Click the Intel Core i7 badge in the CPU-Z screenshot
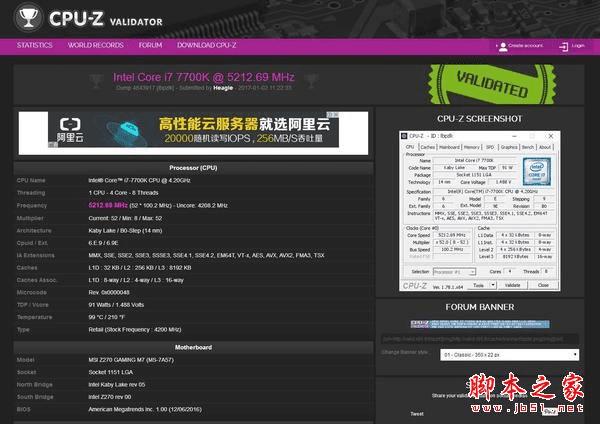 pyautogui.click(x=536, y=171)
